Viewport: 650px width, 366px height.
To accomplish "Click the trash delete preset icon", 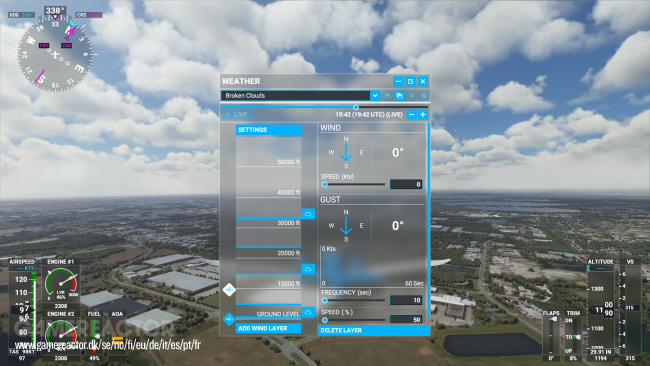I will [424, 96].
